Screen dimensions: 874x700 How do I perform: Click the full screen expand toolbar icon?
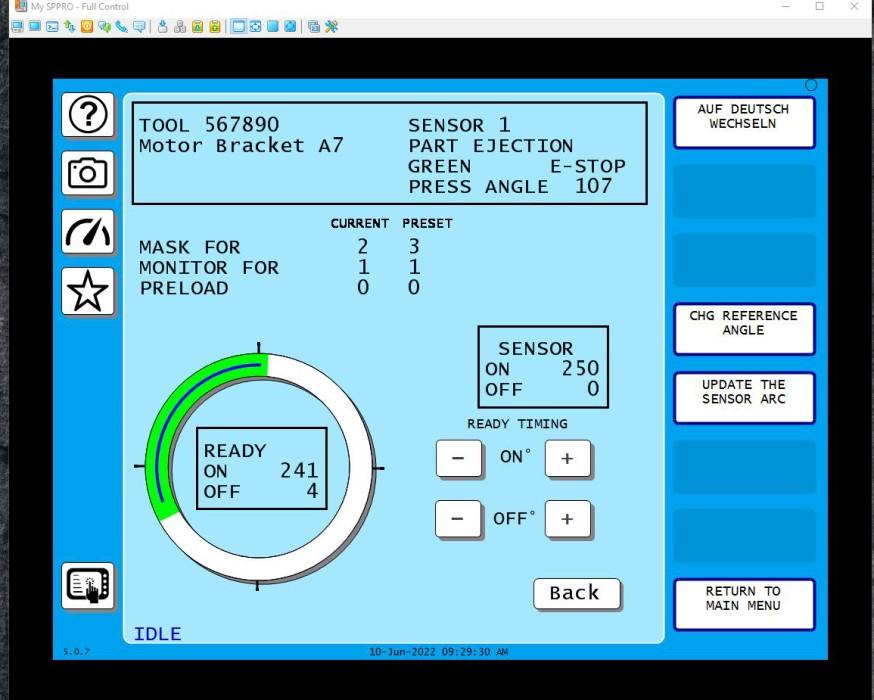290,26
